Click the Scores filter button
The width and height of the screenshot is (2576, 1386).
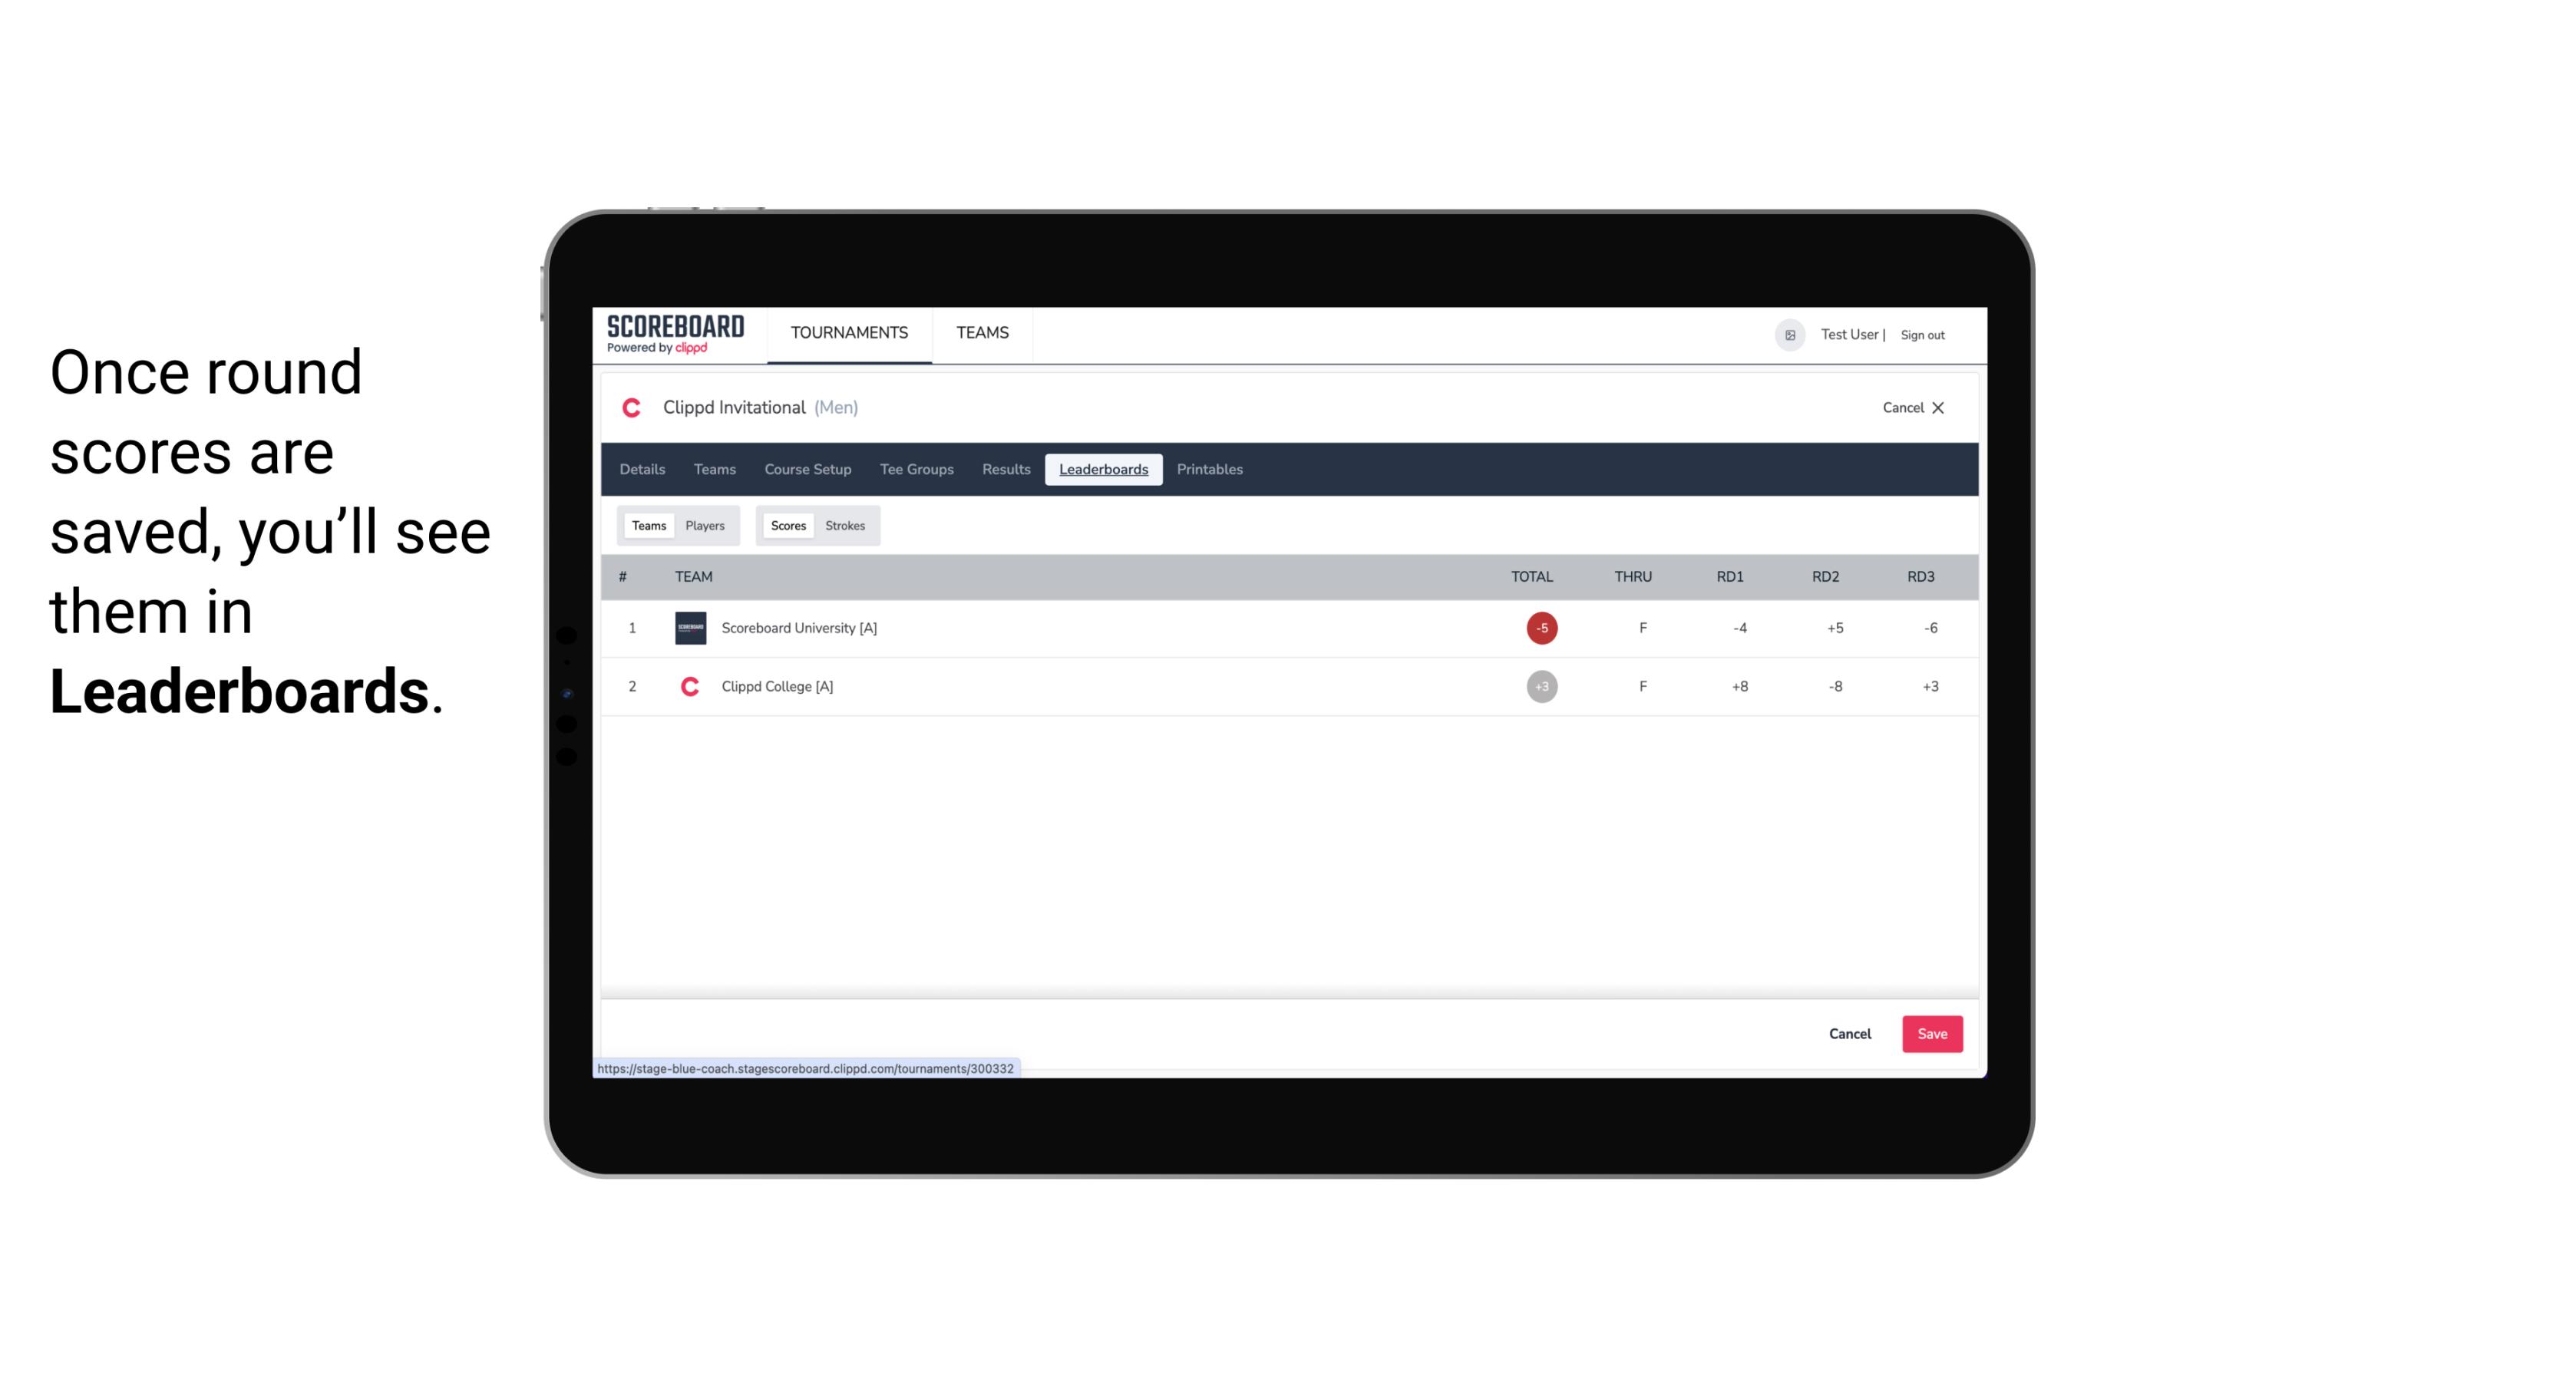coord(787,526)
